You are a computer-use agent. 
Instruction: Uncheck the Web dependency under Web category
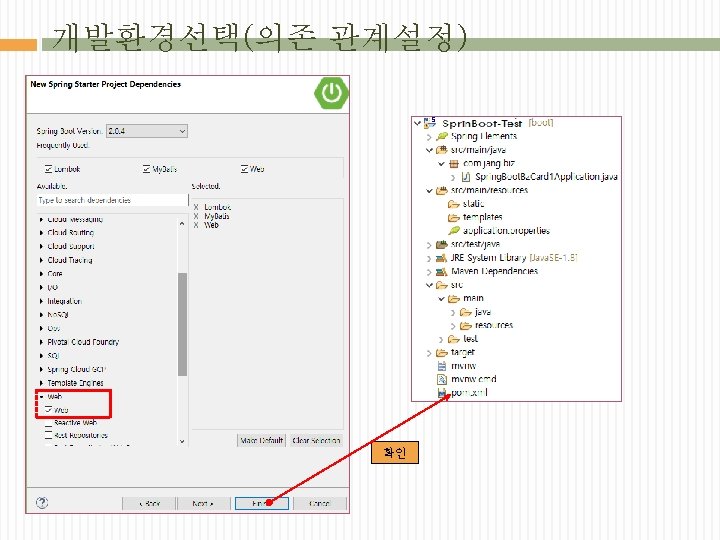coord(48,409)
